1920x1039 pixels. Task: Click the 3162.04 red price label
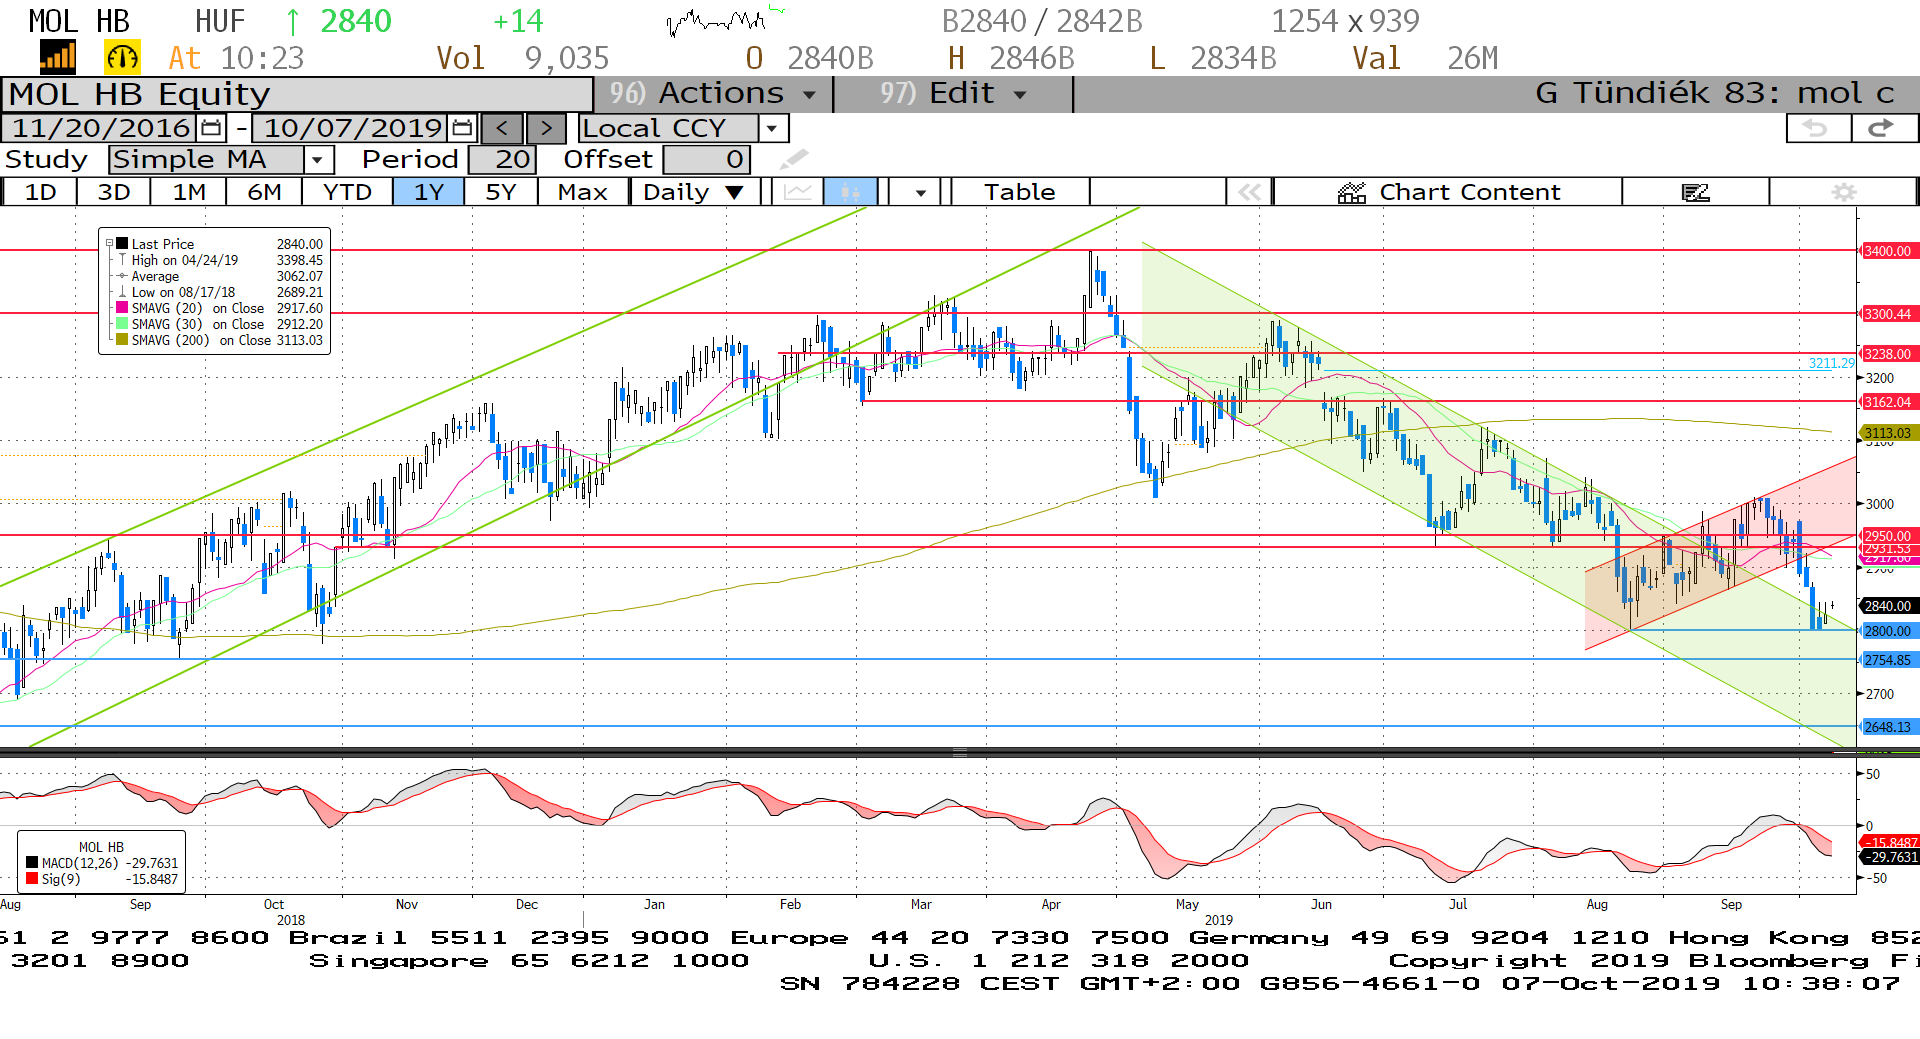(1887, 402)
